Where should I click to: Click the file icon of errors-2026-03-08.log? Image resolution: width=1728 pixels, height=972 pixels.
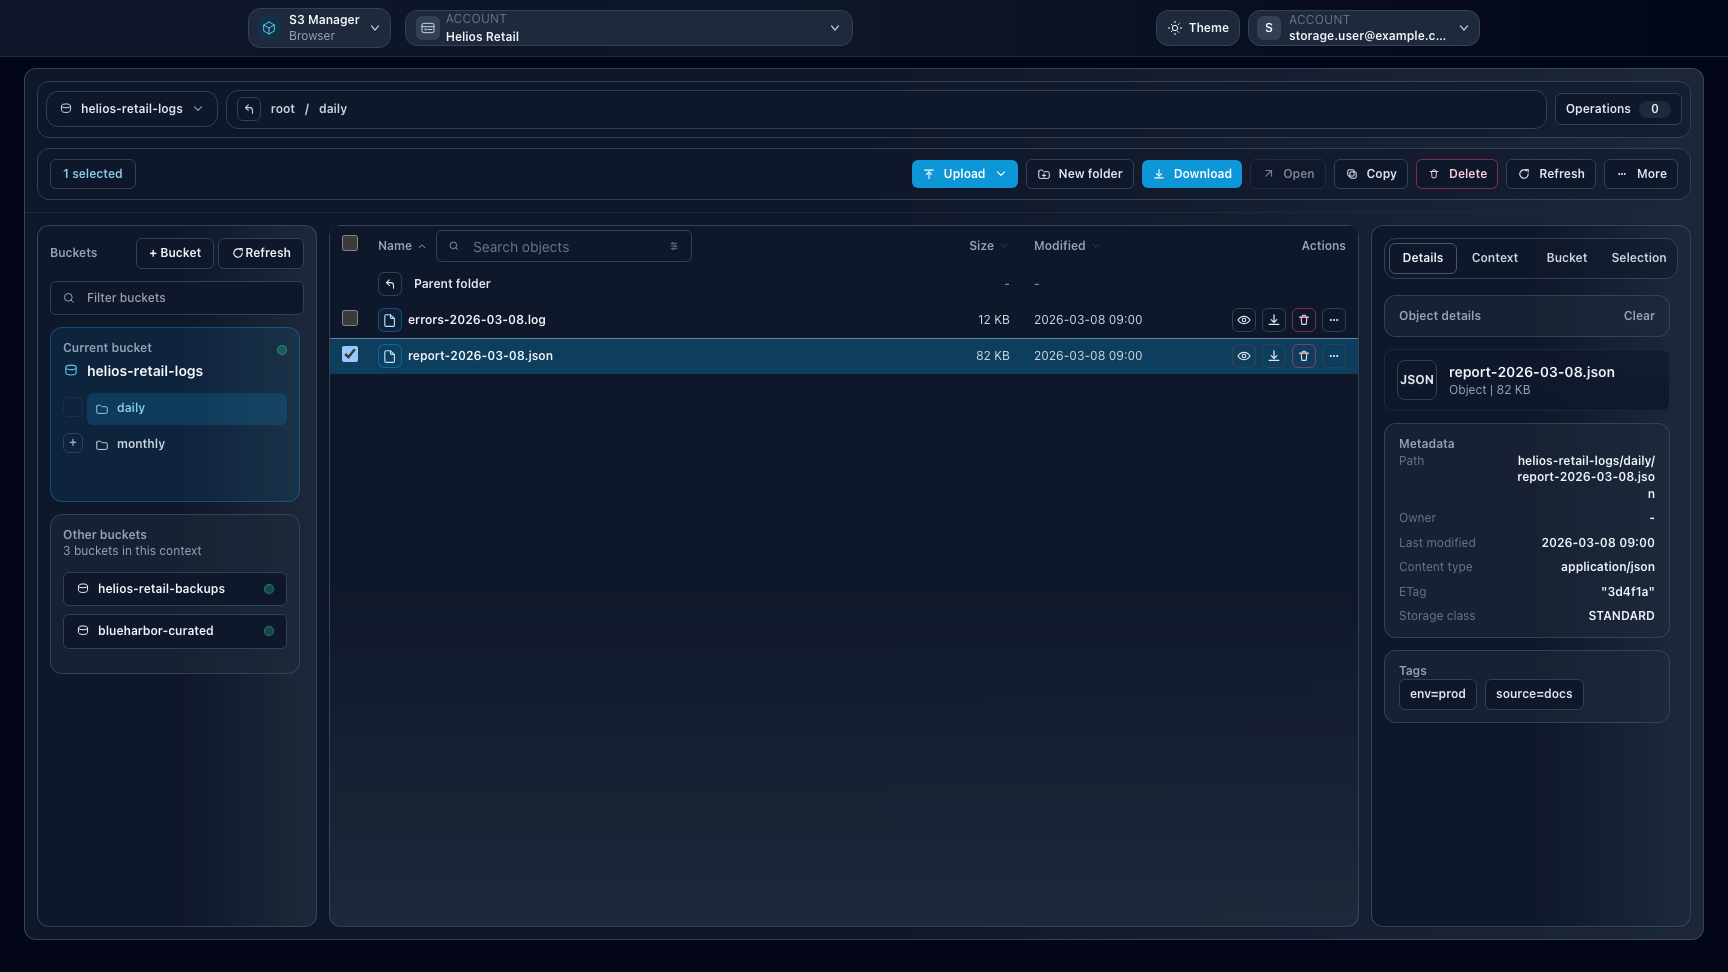tap(390, 320)
